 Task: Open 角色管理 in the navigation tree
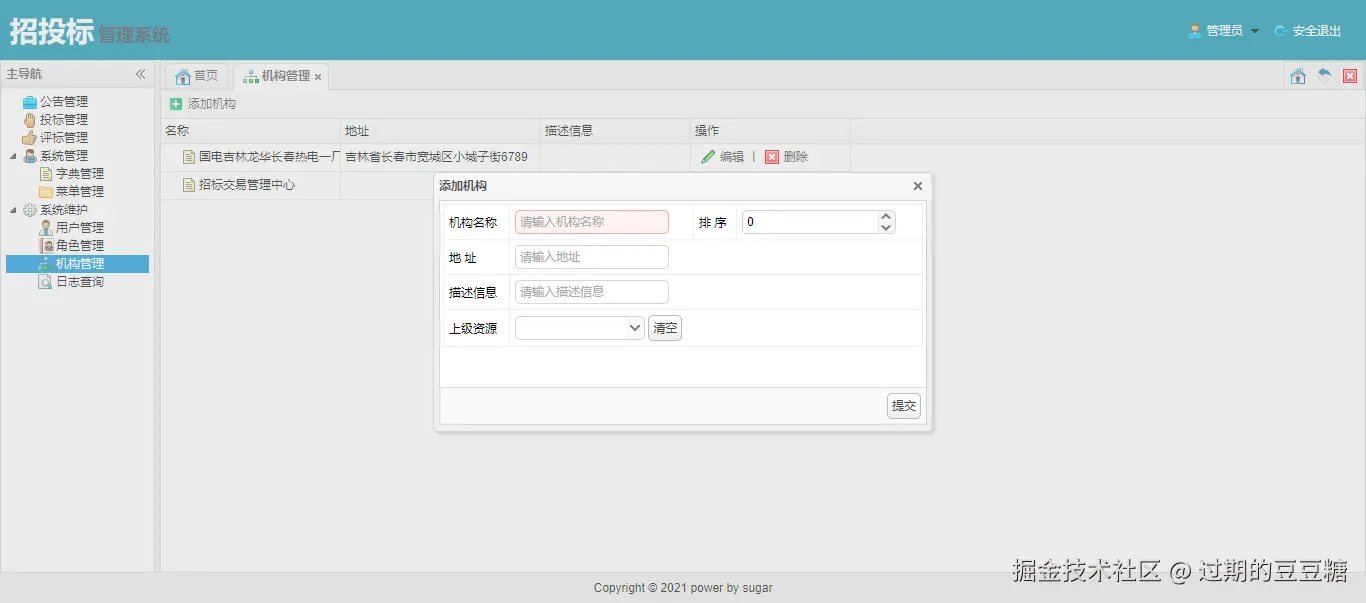[x=80, y=246]
